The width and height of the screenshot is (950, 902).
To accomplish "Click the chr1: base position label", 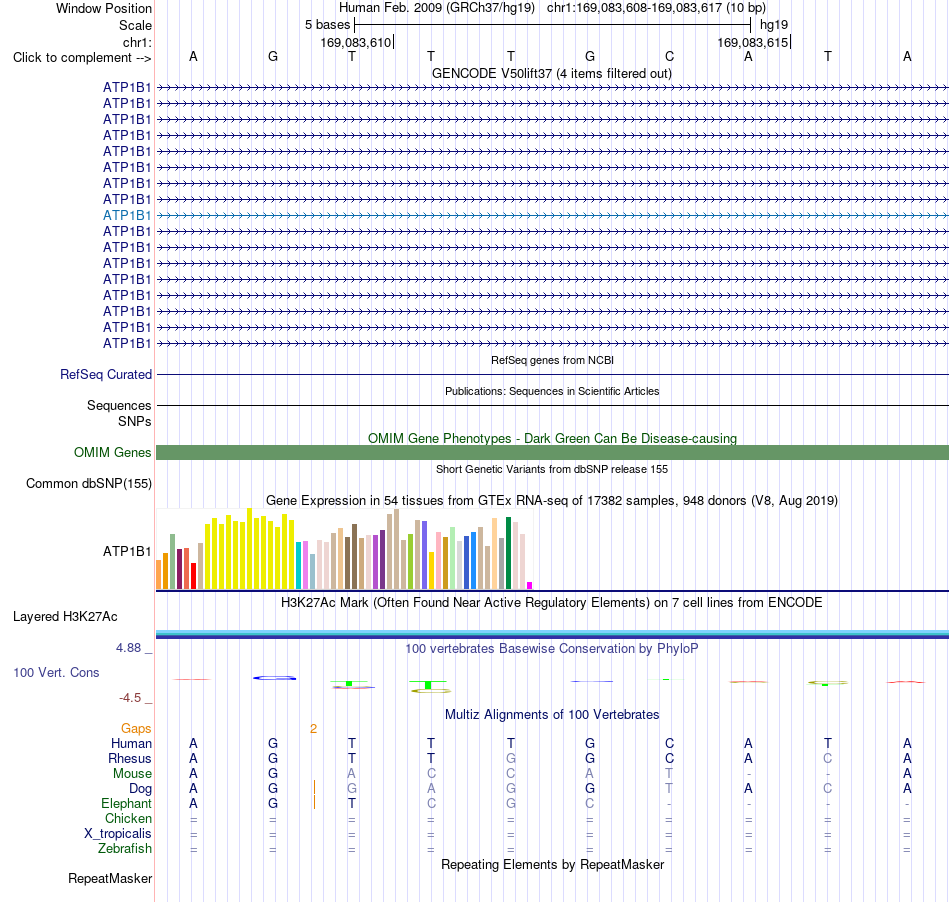I will (x=137, y=42).
